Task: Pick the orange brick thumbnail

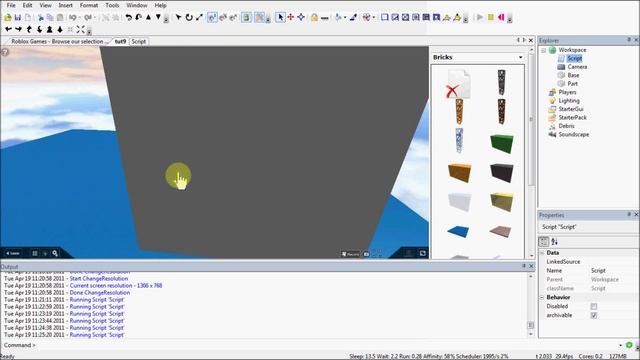Action: (x=459, y=172)
